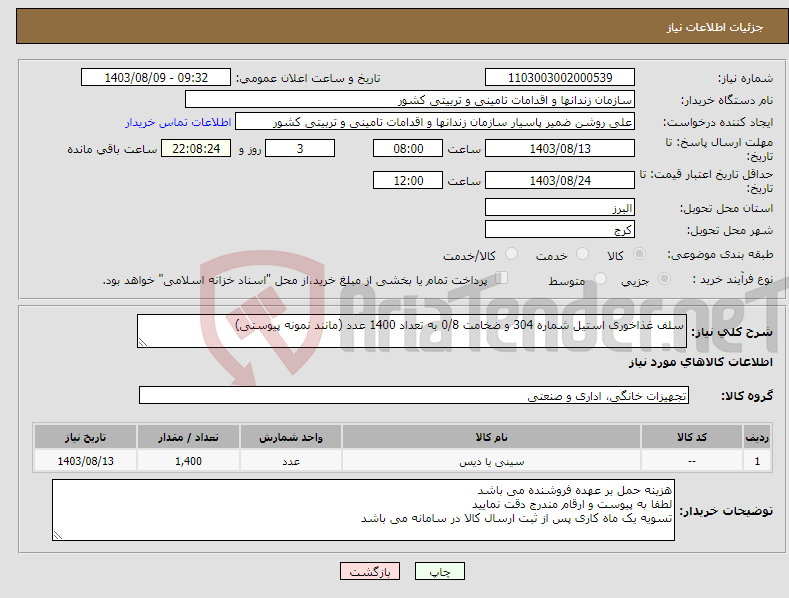Select the کالا radio button
Viewport: 789px width, 598px height.
[x=639, y=254]
